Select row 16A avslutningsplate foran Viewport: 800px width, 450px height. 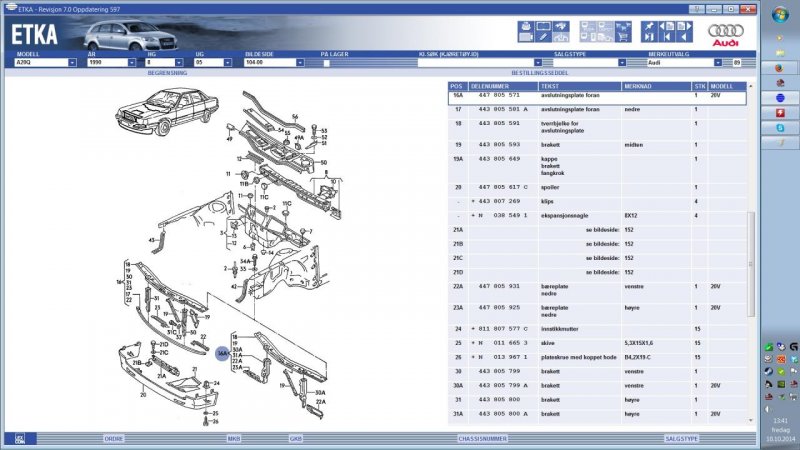[x=597, y=97]
